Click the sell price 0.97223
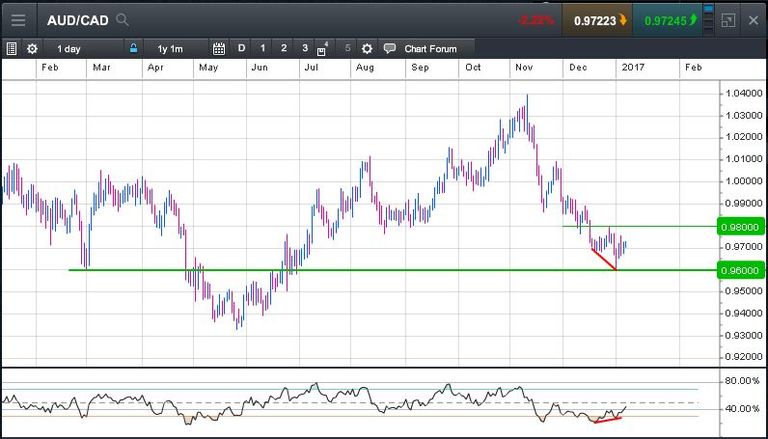The image size is (768, 439). pyautogui.click(x=597, y=20)
